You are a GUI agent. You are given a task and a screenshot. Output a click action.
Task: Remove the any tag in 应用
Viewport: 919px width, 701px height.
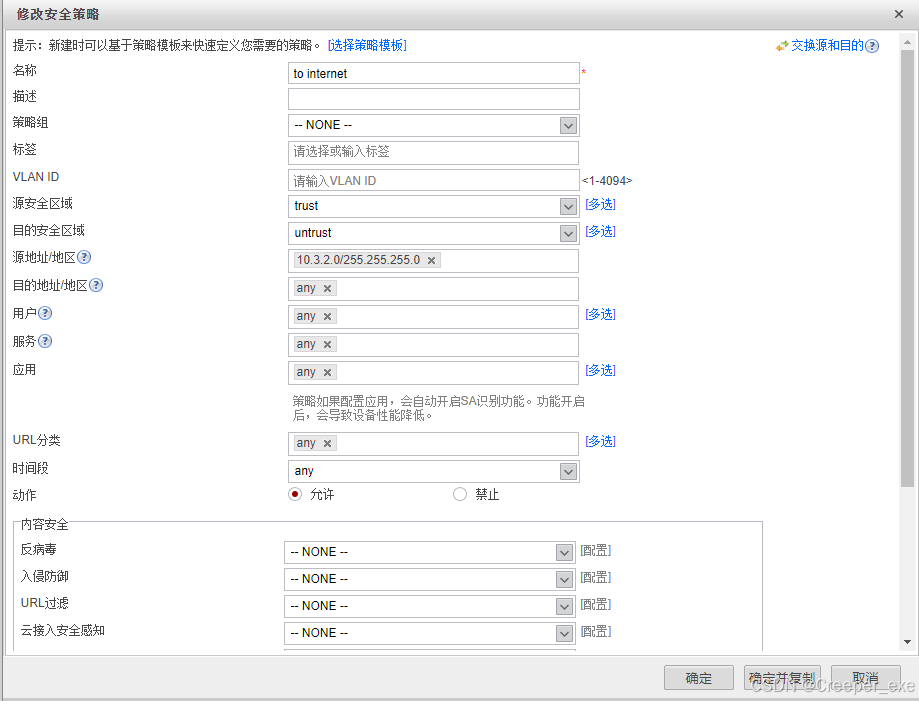tap(328, 372)
